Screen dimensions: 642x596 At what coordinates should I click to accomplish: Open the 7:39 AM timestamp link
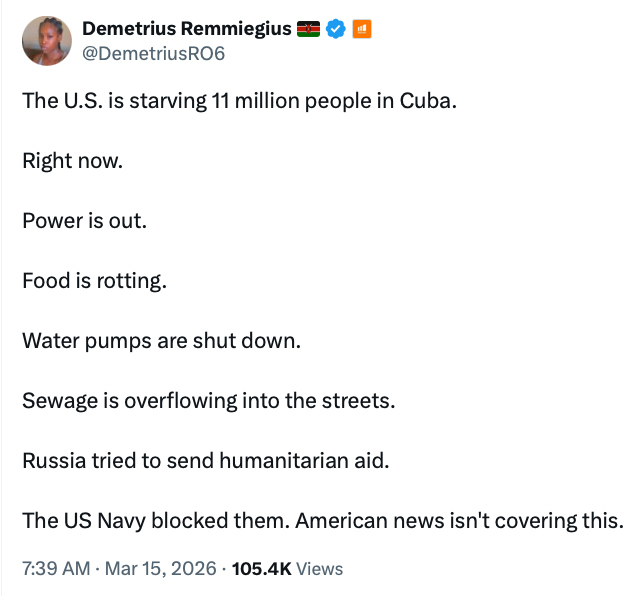pos(56,569)
